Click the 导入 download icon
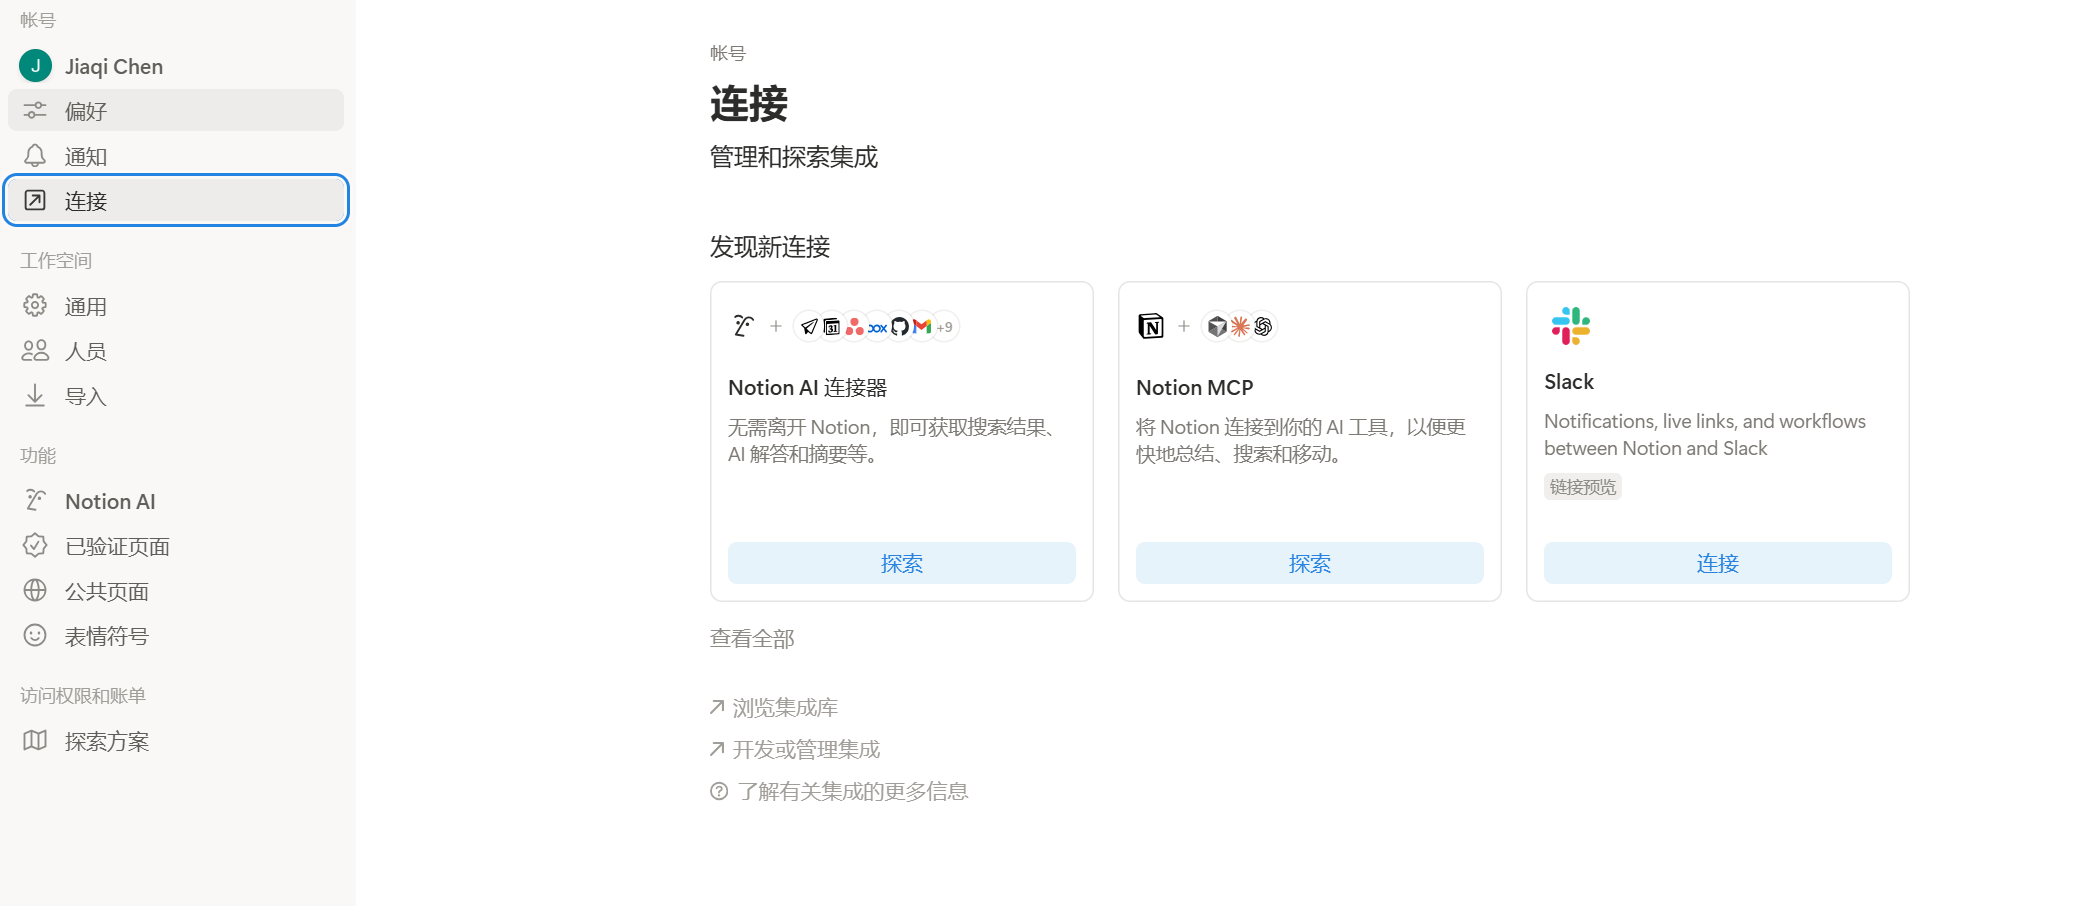 [x=35, y=396]
